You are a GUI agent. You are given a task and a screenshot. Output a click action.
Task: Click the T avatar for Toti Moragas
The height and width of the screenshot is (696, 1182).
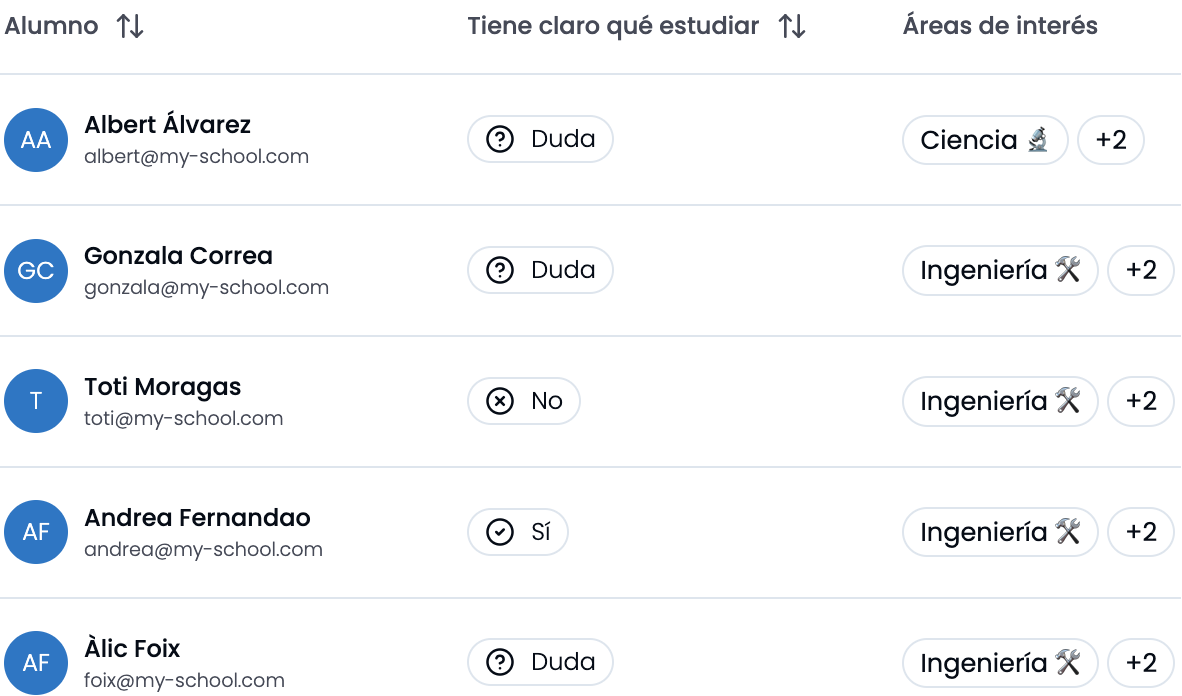click(x=36, y=401)
